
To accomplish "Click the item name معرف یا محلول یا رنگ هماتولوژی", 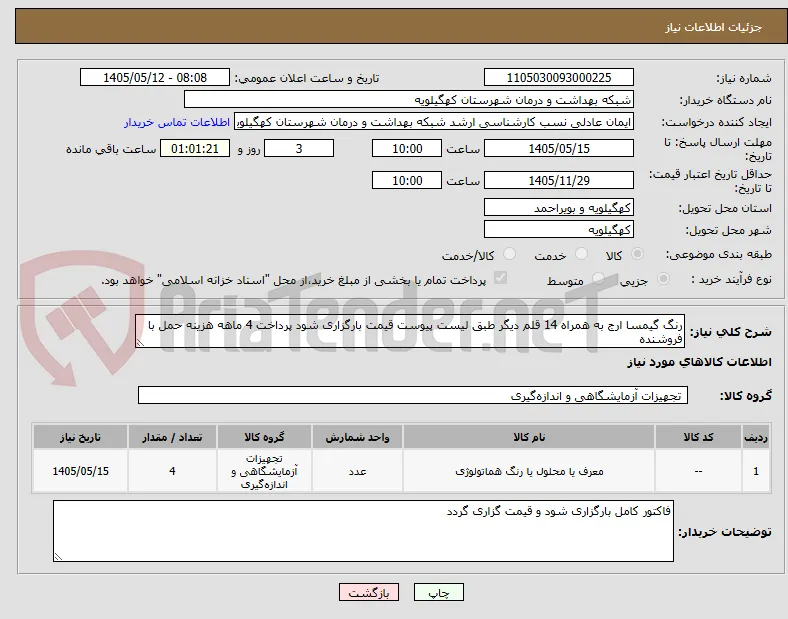I will tap(529, 471).
